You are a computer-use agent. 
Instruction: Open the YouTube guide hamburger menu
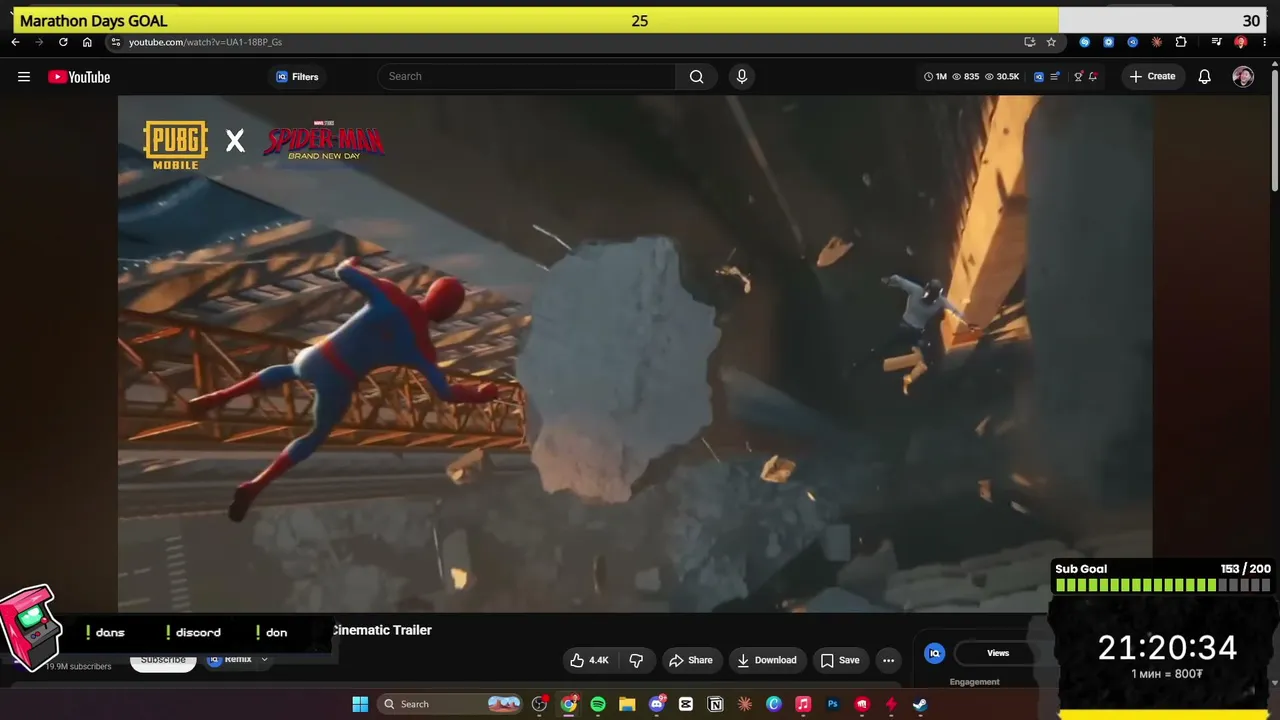coord(24,77)
